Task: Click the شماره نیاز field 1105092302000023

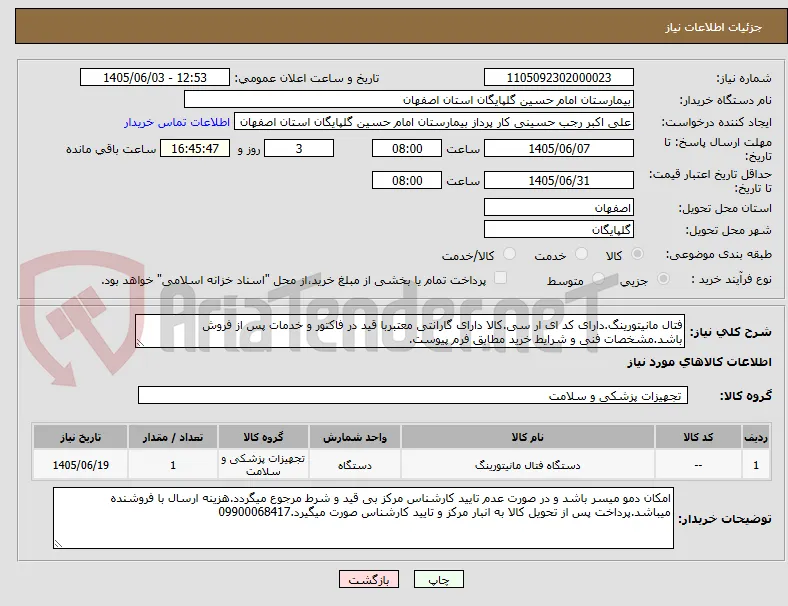Action: pyautogui.click(x=559, y=77)
